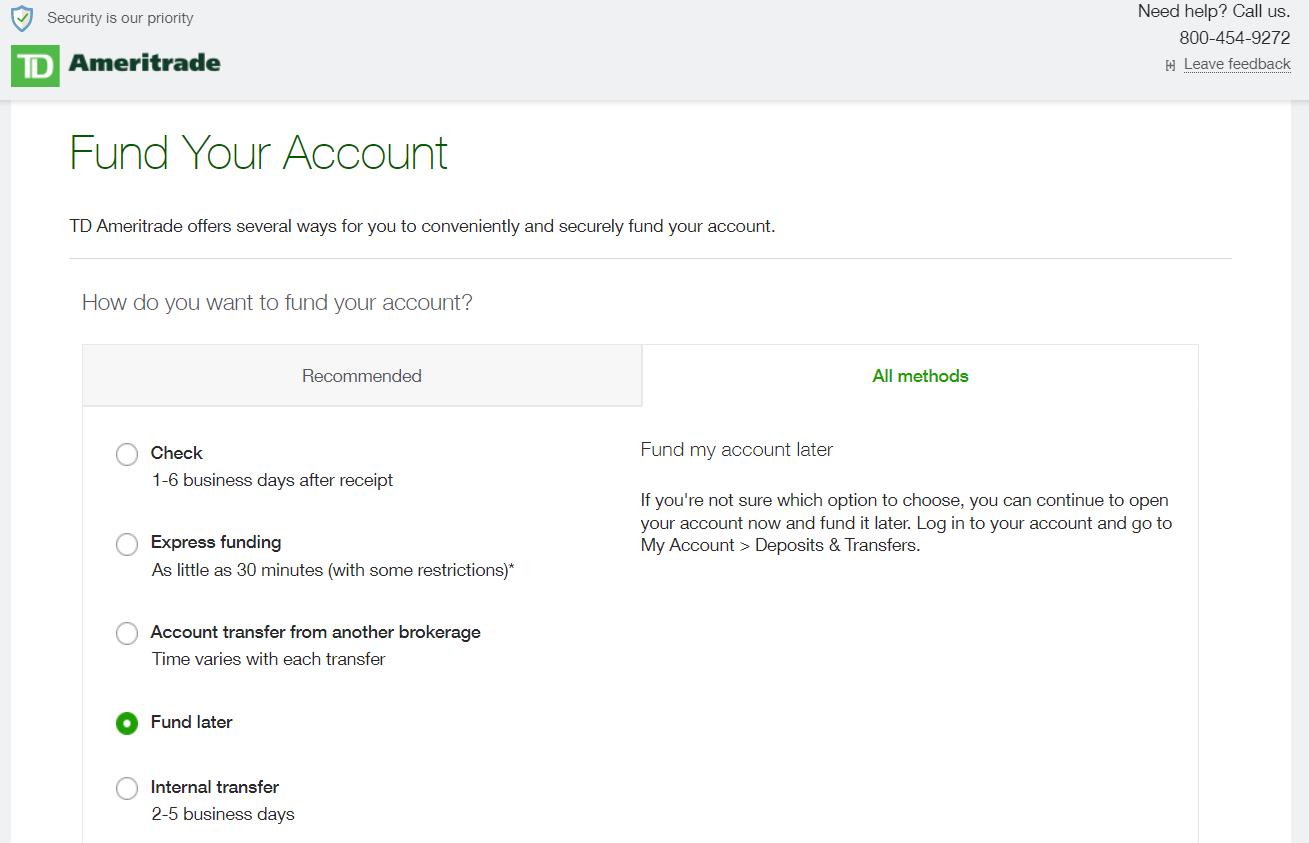This screenshot has width=1309, height=843.
Task: Click 'As little as 30 minutes' description
Action: (333, 570)
